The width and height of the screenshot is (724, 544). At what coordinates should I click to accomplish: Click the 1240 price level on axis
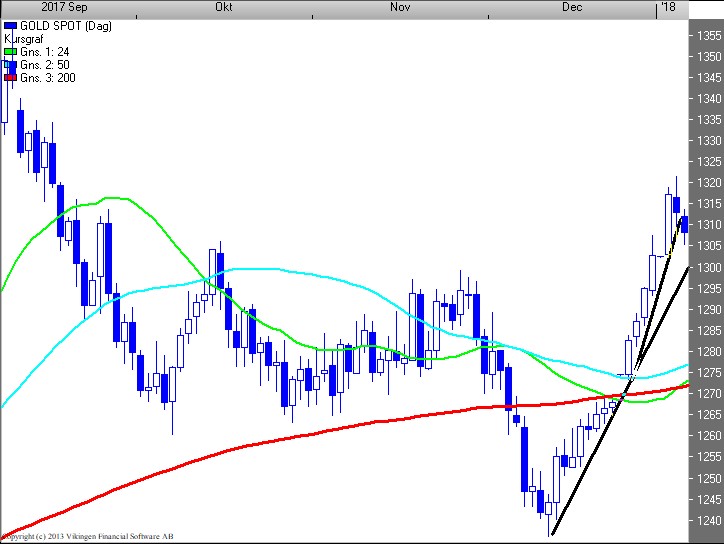point(707,521)
